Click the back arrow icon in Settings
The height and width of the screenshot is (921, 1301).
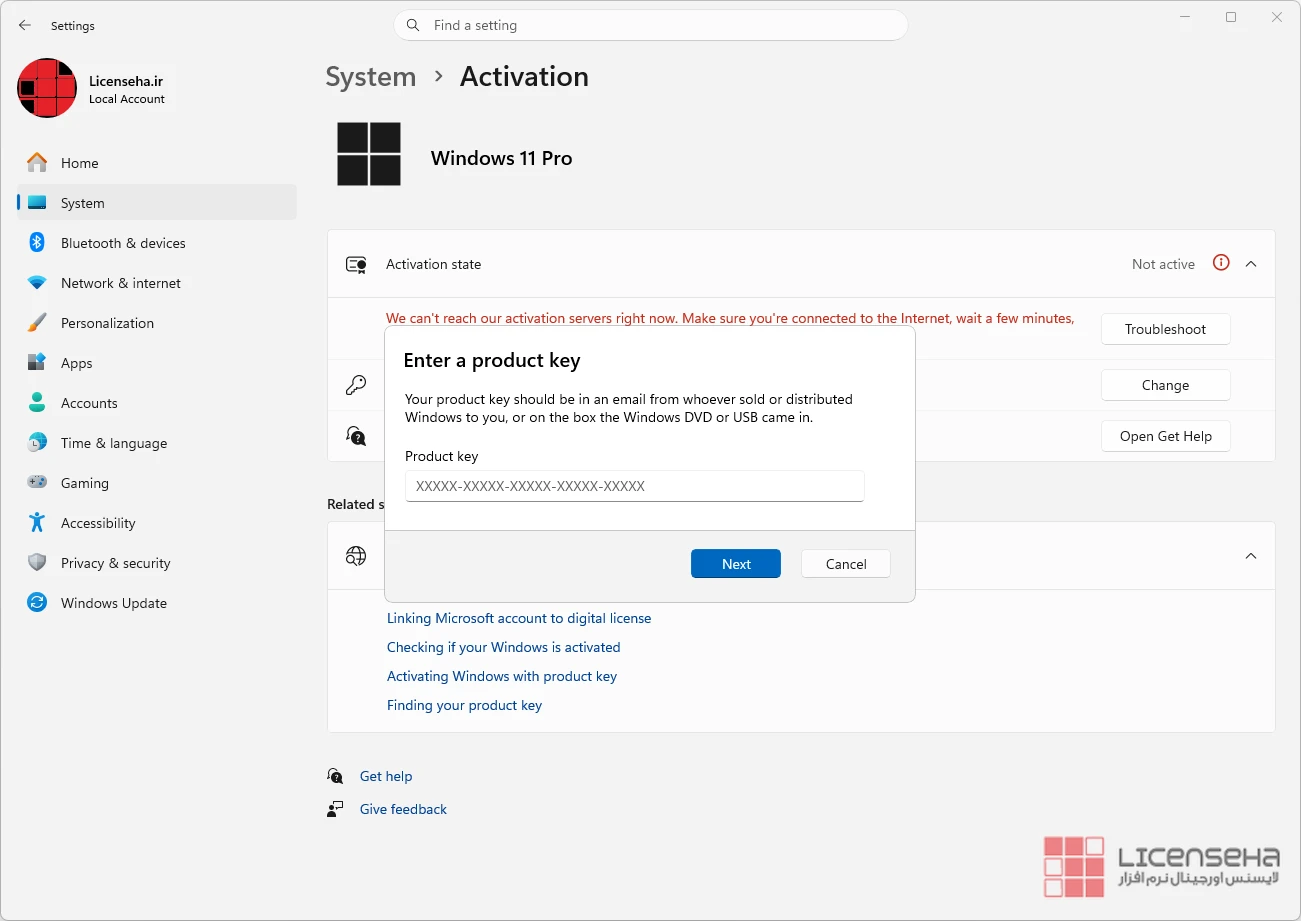click(25, 25)
